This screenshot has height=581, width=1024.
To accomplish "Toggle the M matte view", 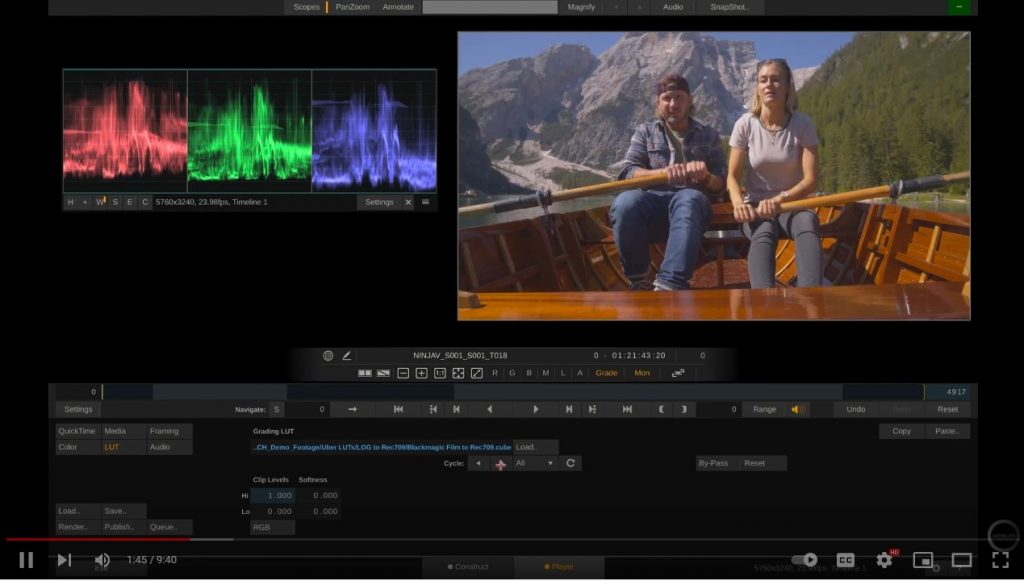I will coord(546,373).
